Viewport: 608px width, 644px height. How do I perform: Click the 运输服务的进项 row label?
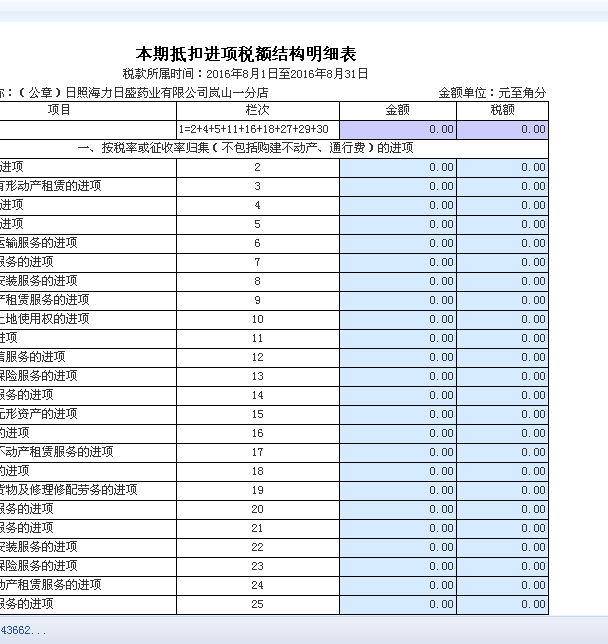tap(39, 243)
